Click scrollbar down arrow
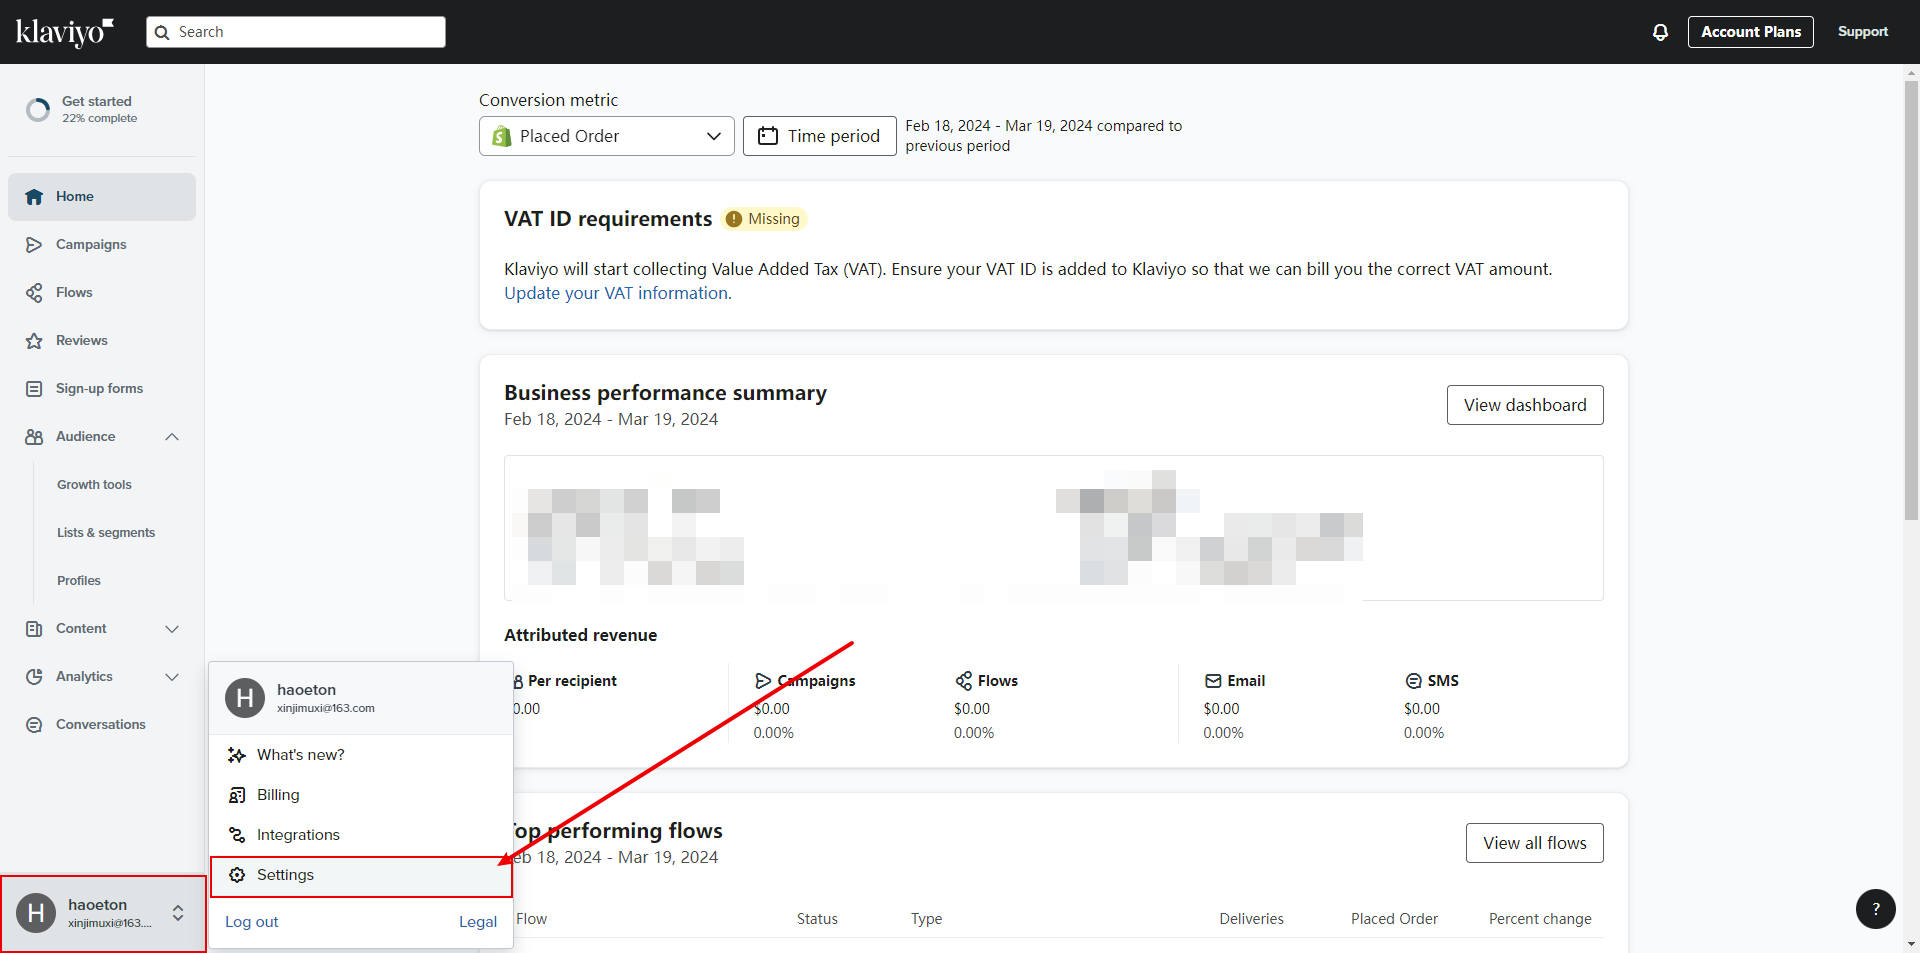The image size is (1920, 953). point(1911,944)
